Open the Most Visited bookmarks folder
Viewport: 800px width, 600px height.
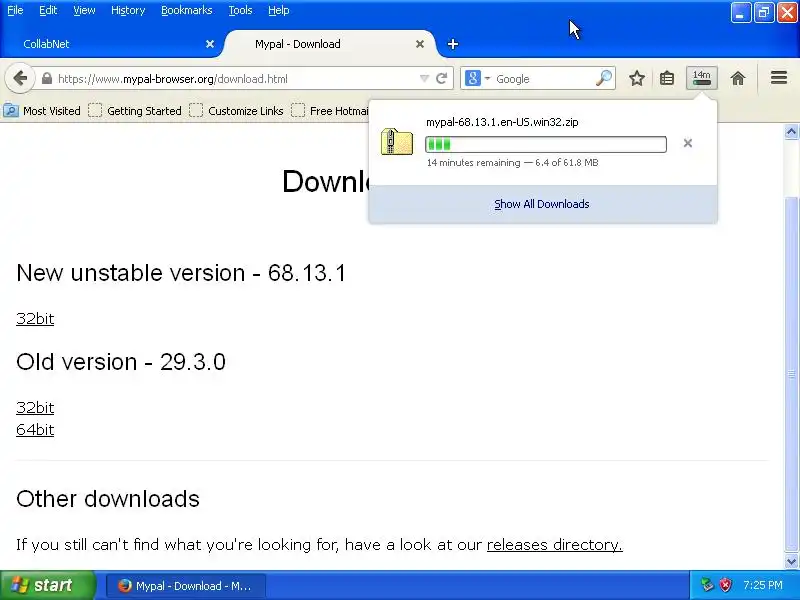42,111
